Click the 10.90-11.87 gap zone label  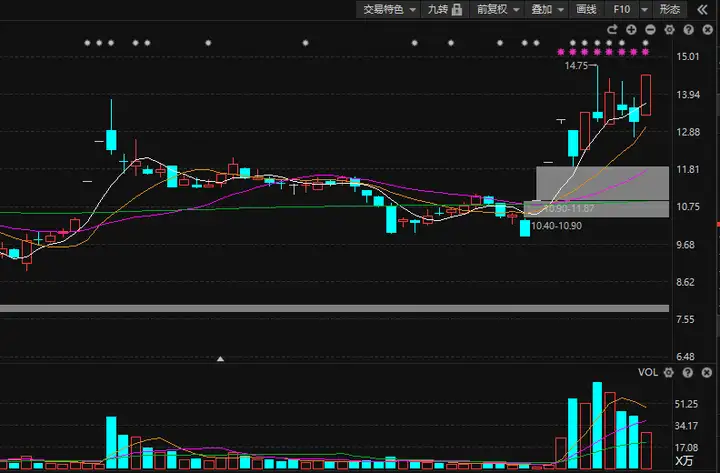pos(569,208)
